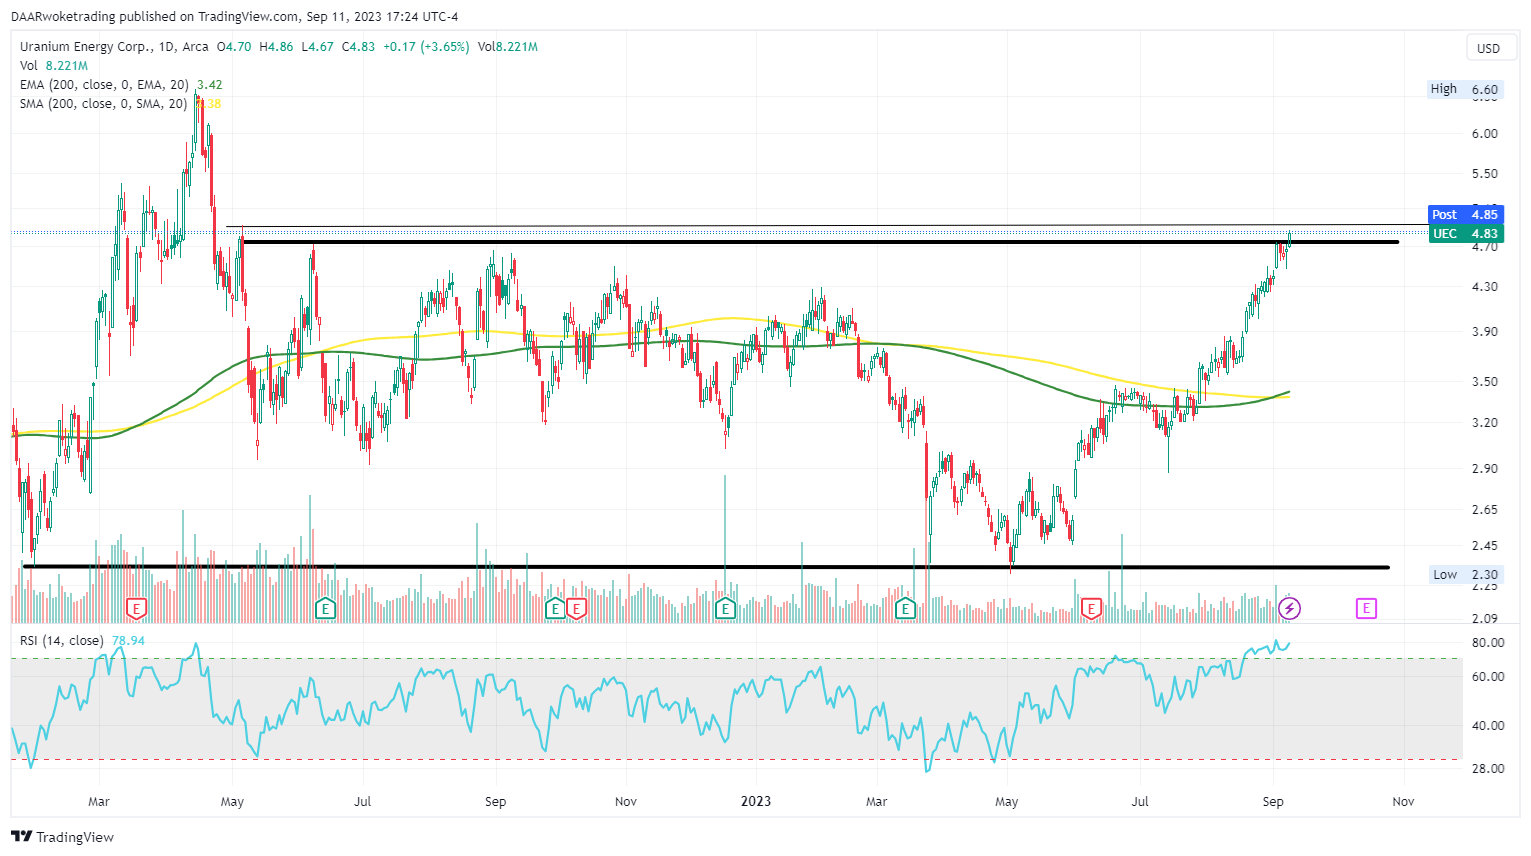Click the 2.65 price axis label
The image size is (1531, 856).
click(x=1485, y=509)
